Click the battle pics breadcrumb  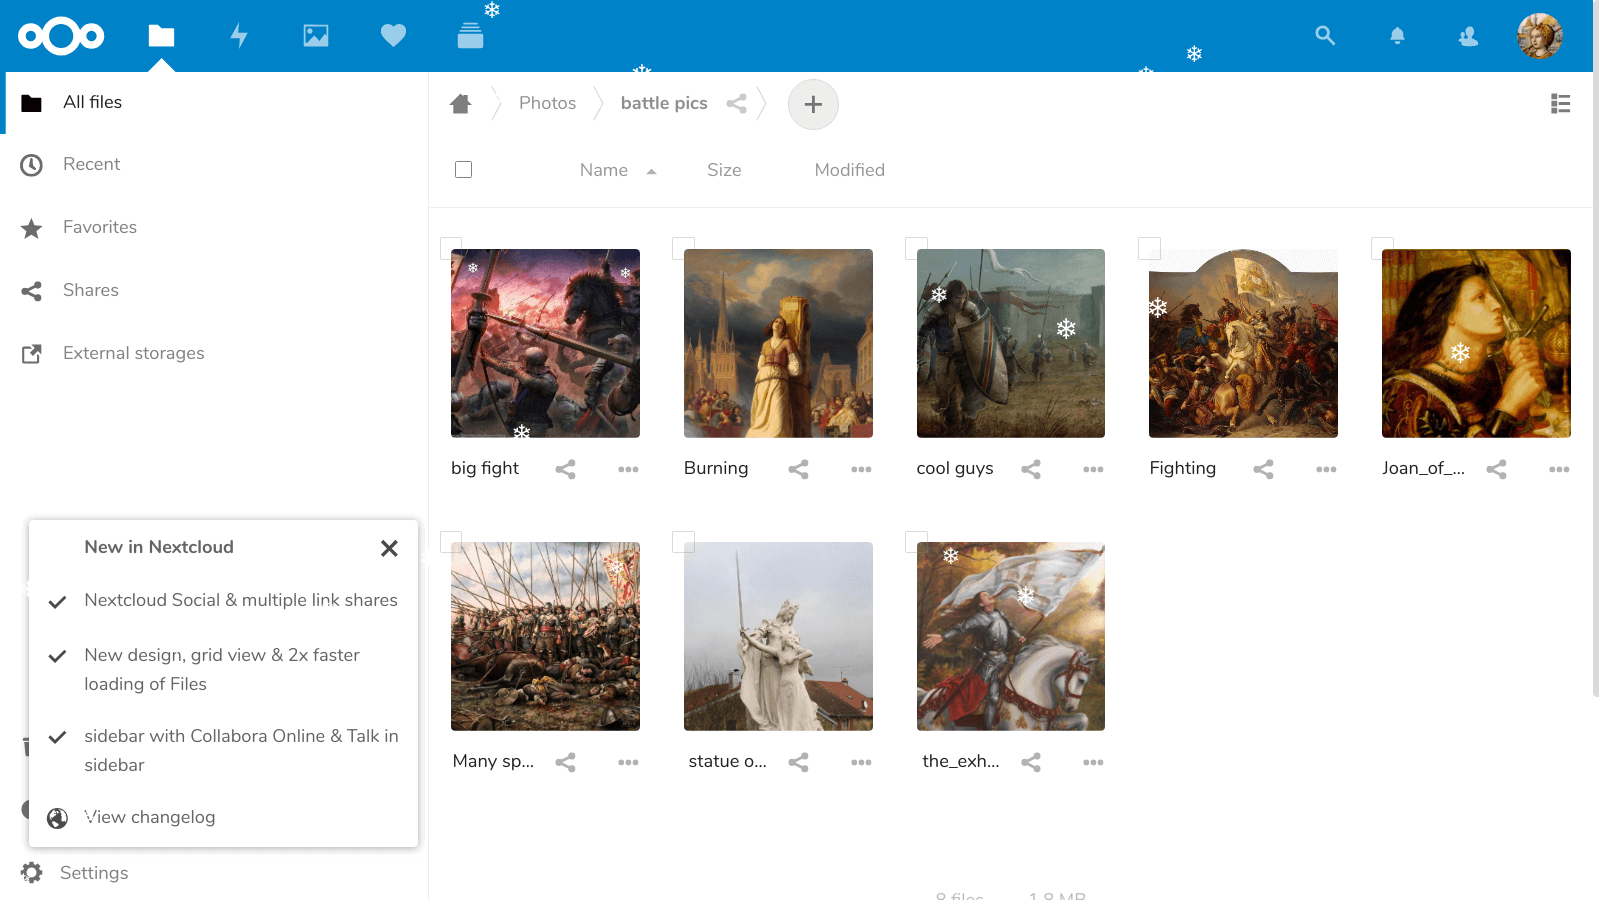[664, 103]
